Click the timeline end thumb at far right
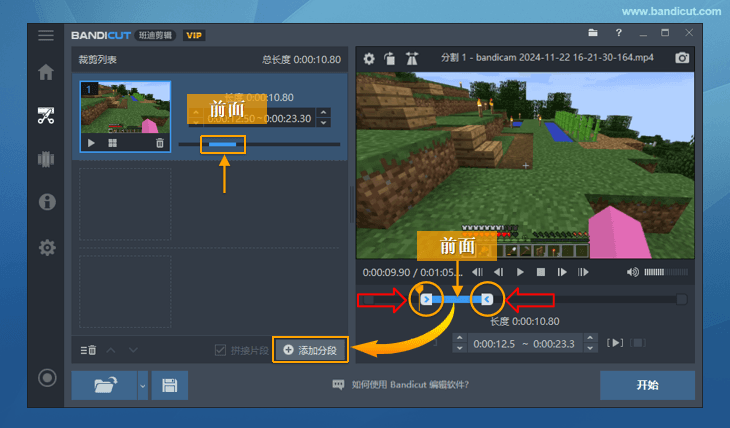Image resolution: width=730 pixels, height=428 pixels. click(x=681, y=299)
